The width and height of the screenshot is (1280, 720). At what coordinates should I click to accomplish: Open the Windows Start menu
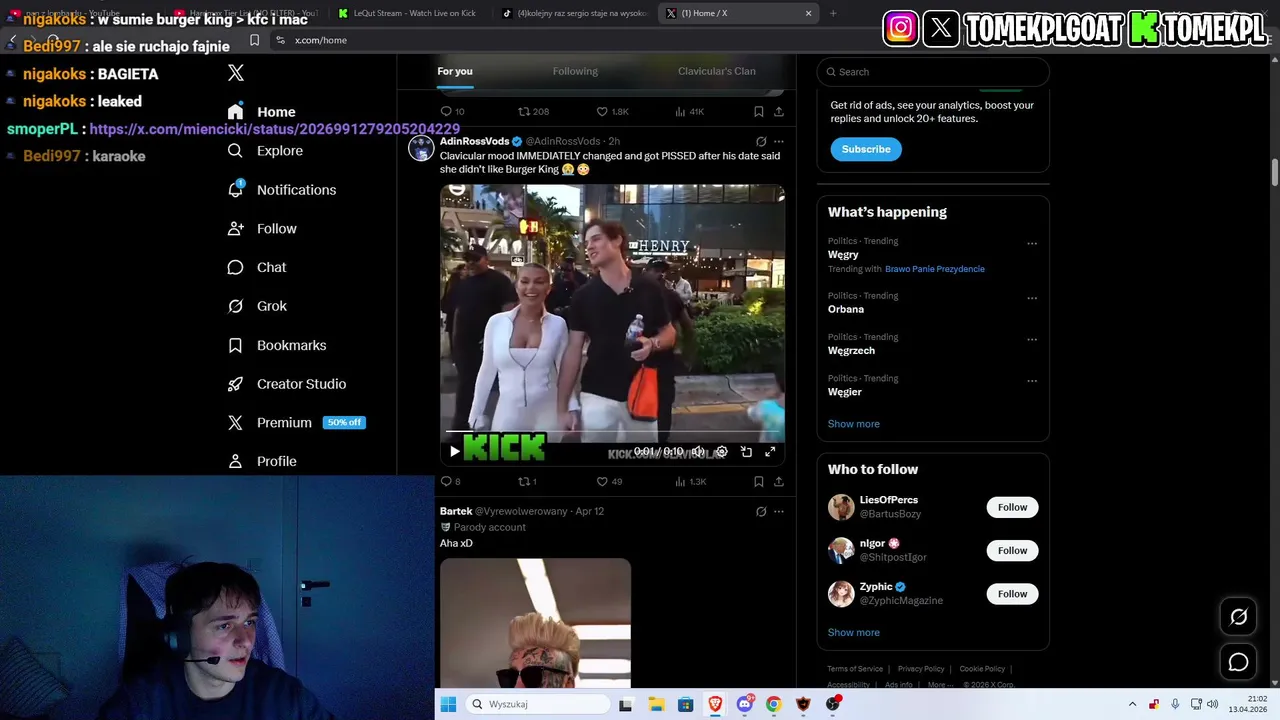pos(449,704)
